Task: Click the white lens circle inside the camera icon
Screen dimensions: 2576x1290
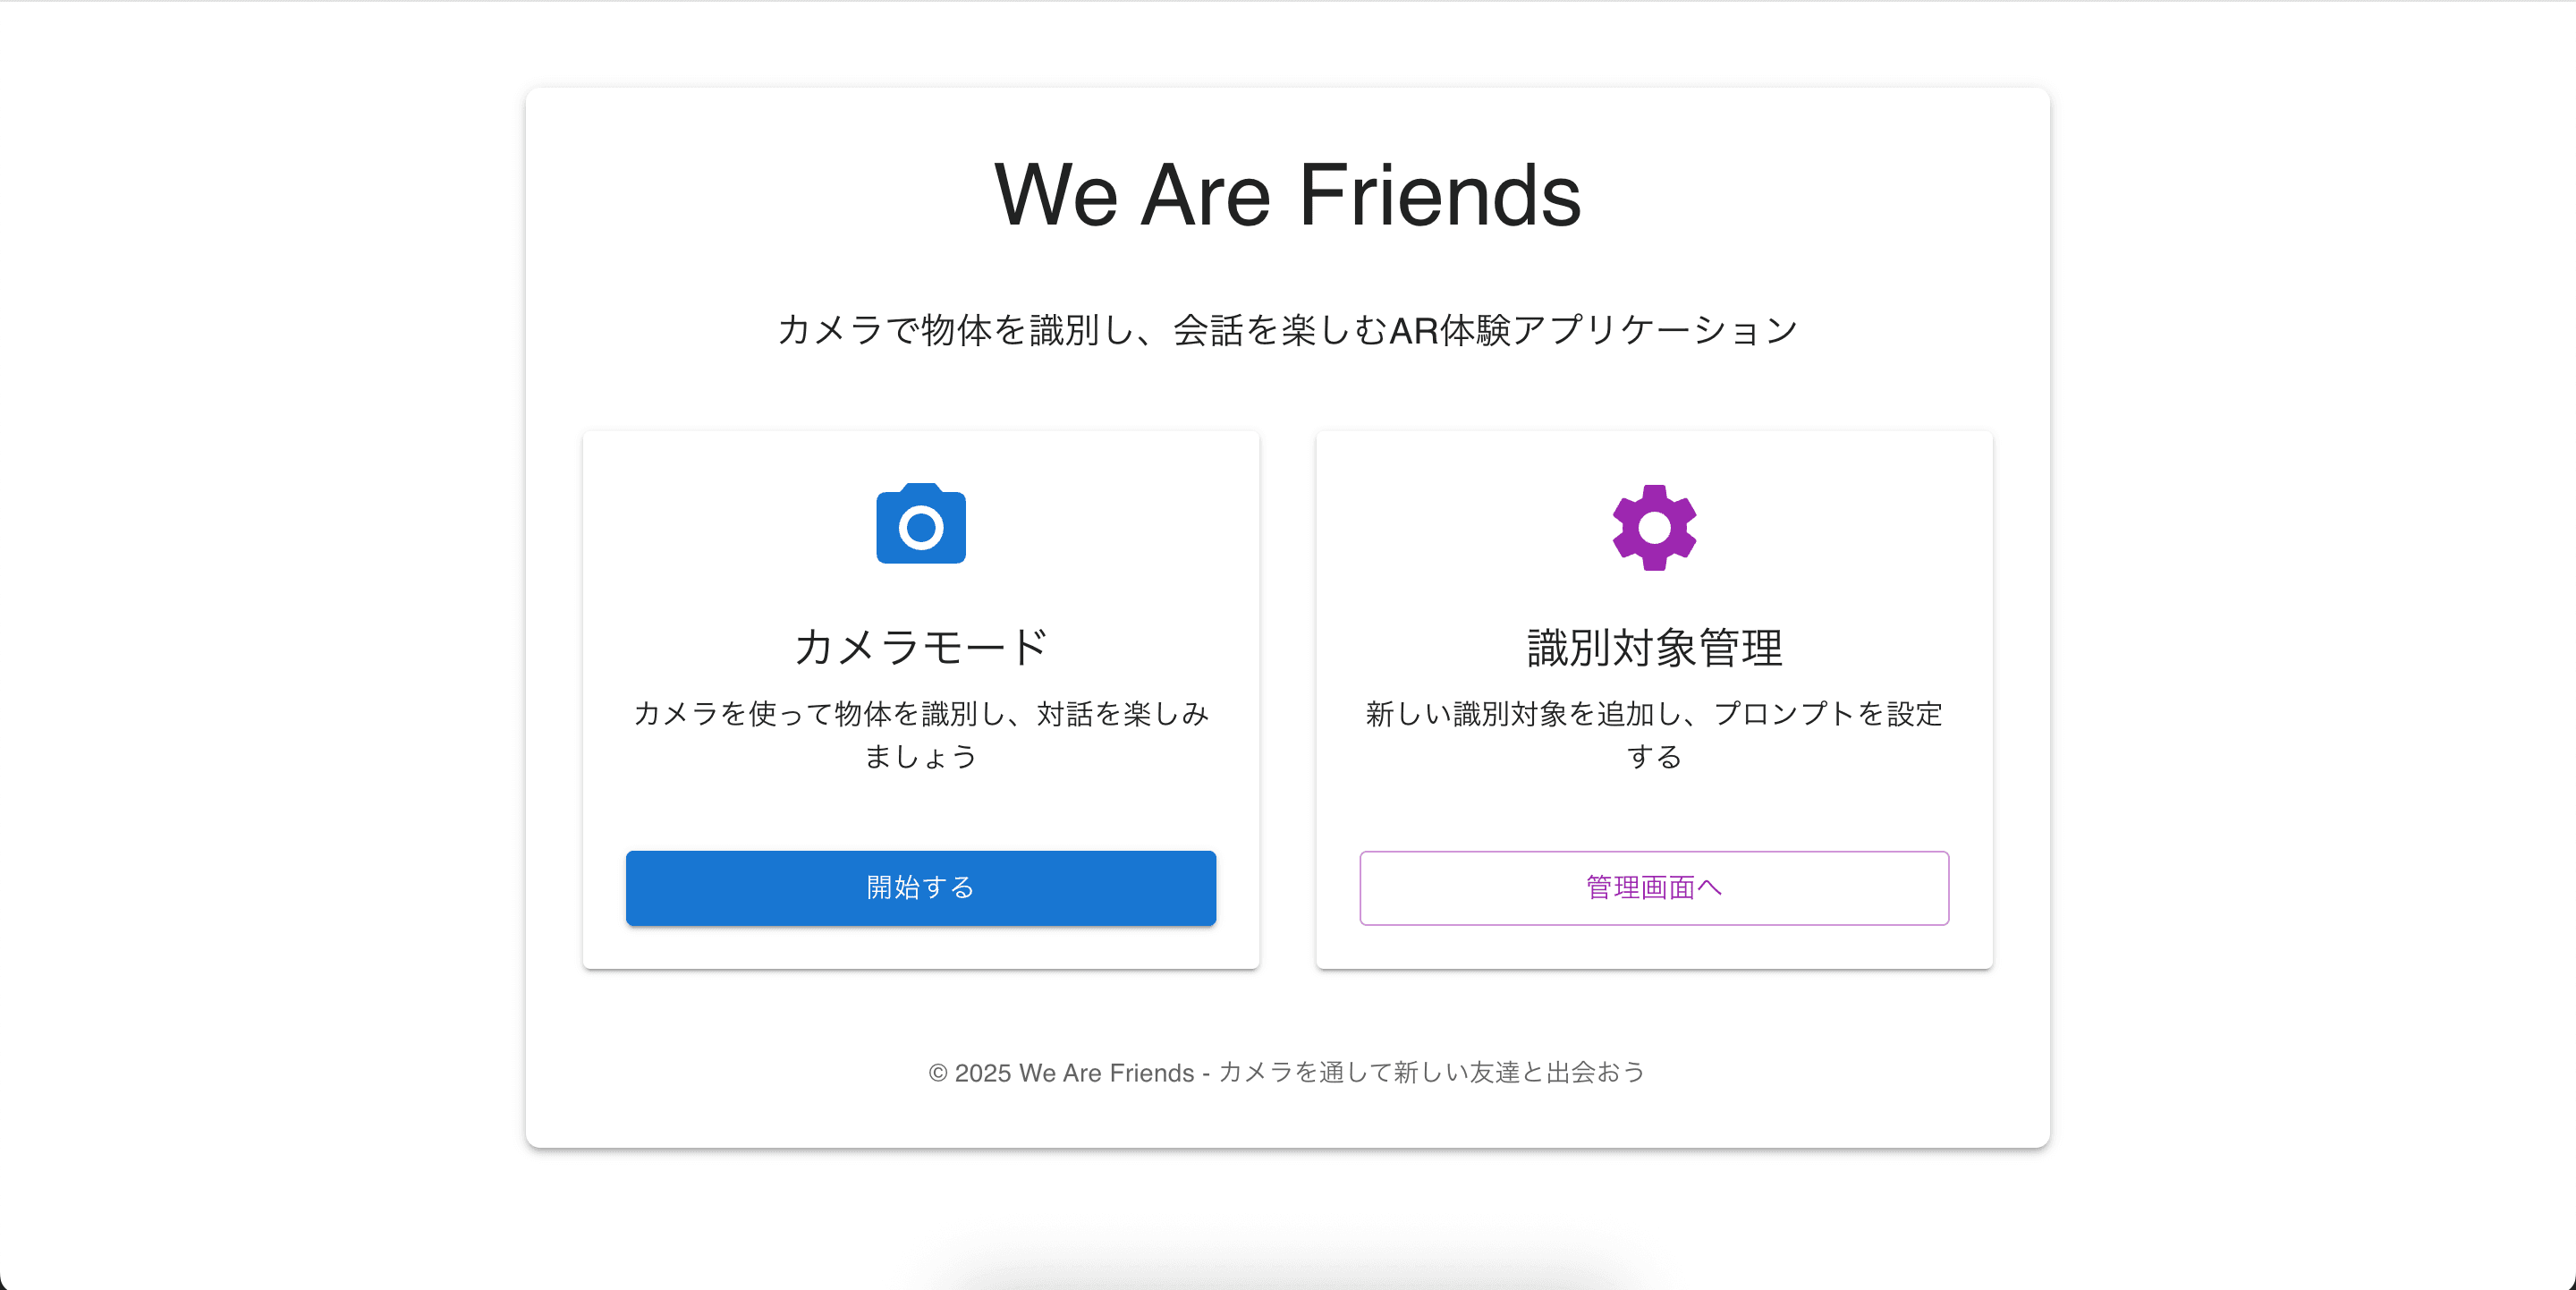Action: click(921, 527)
